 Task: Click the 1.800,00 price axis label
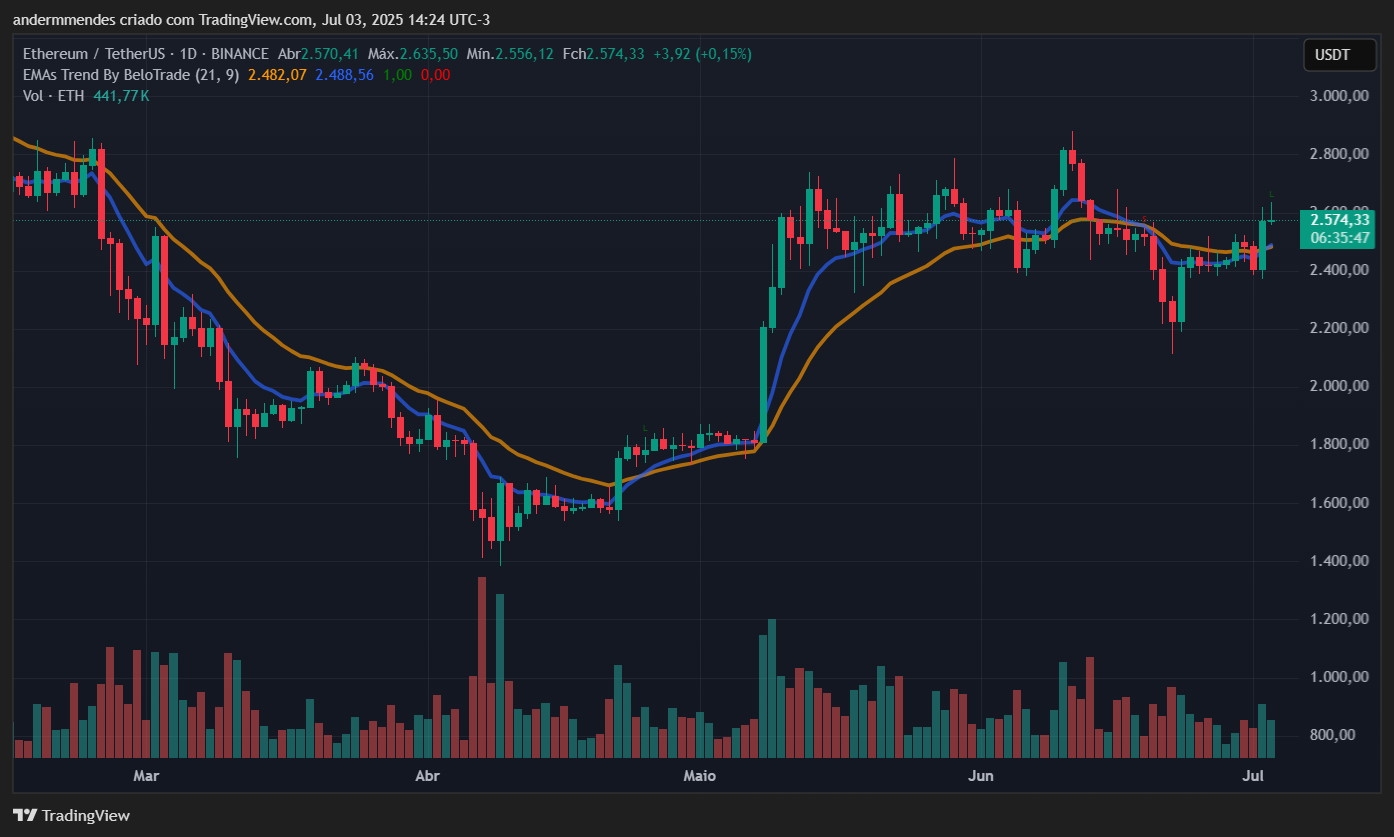tap(1340, 444)
